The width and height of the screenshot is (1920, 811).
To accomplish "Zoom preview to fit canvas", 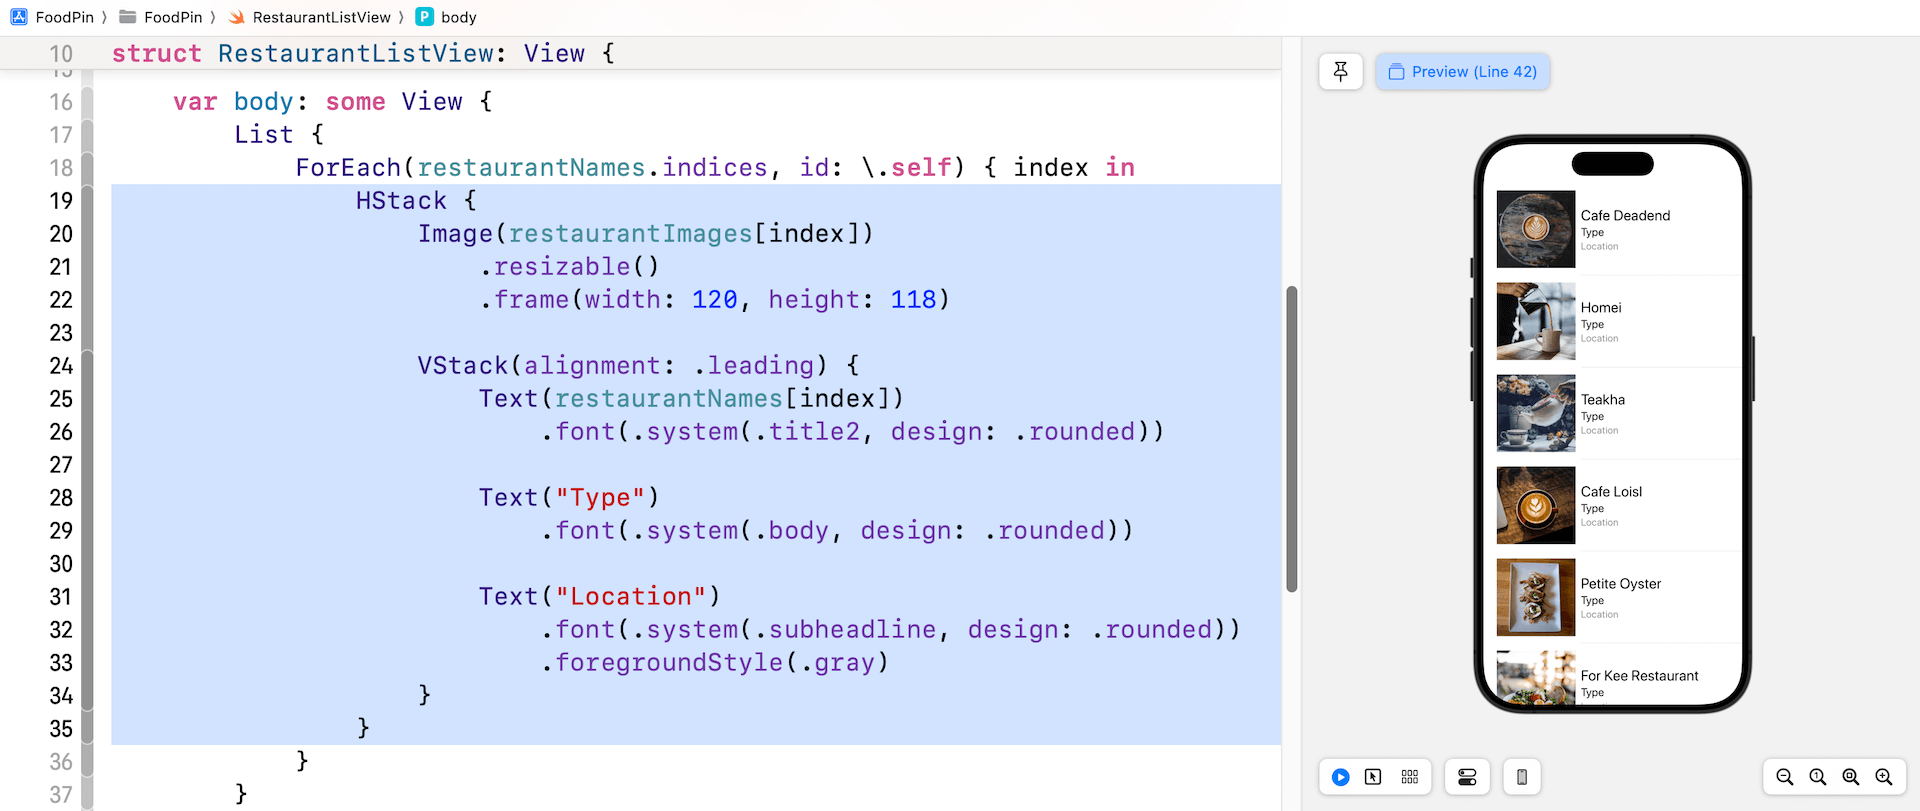I will point(1850,777).
